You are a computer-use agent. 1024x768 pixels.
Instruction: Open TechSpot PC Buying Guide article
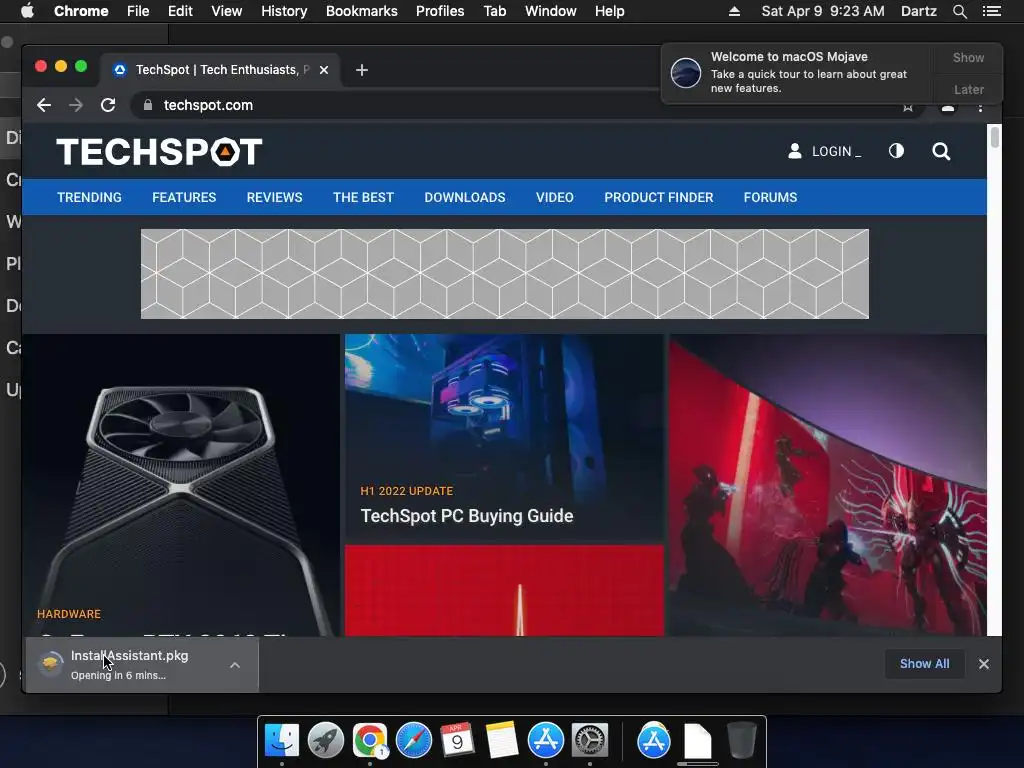(x=467, y=516)
